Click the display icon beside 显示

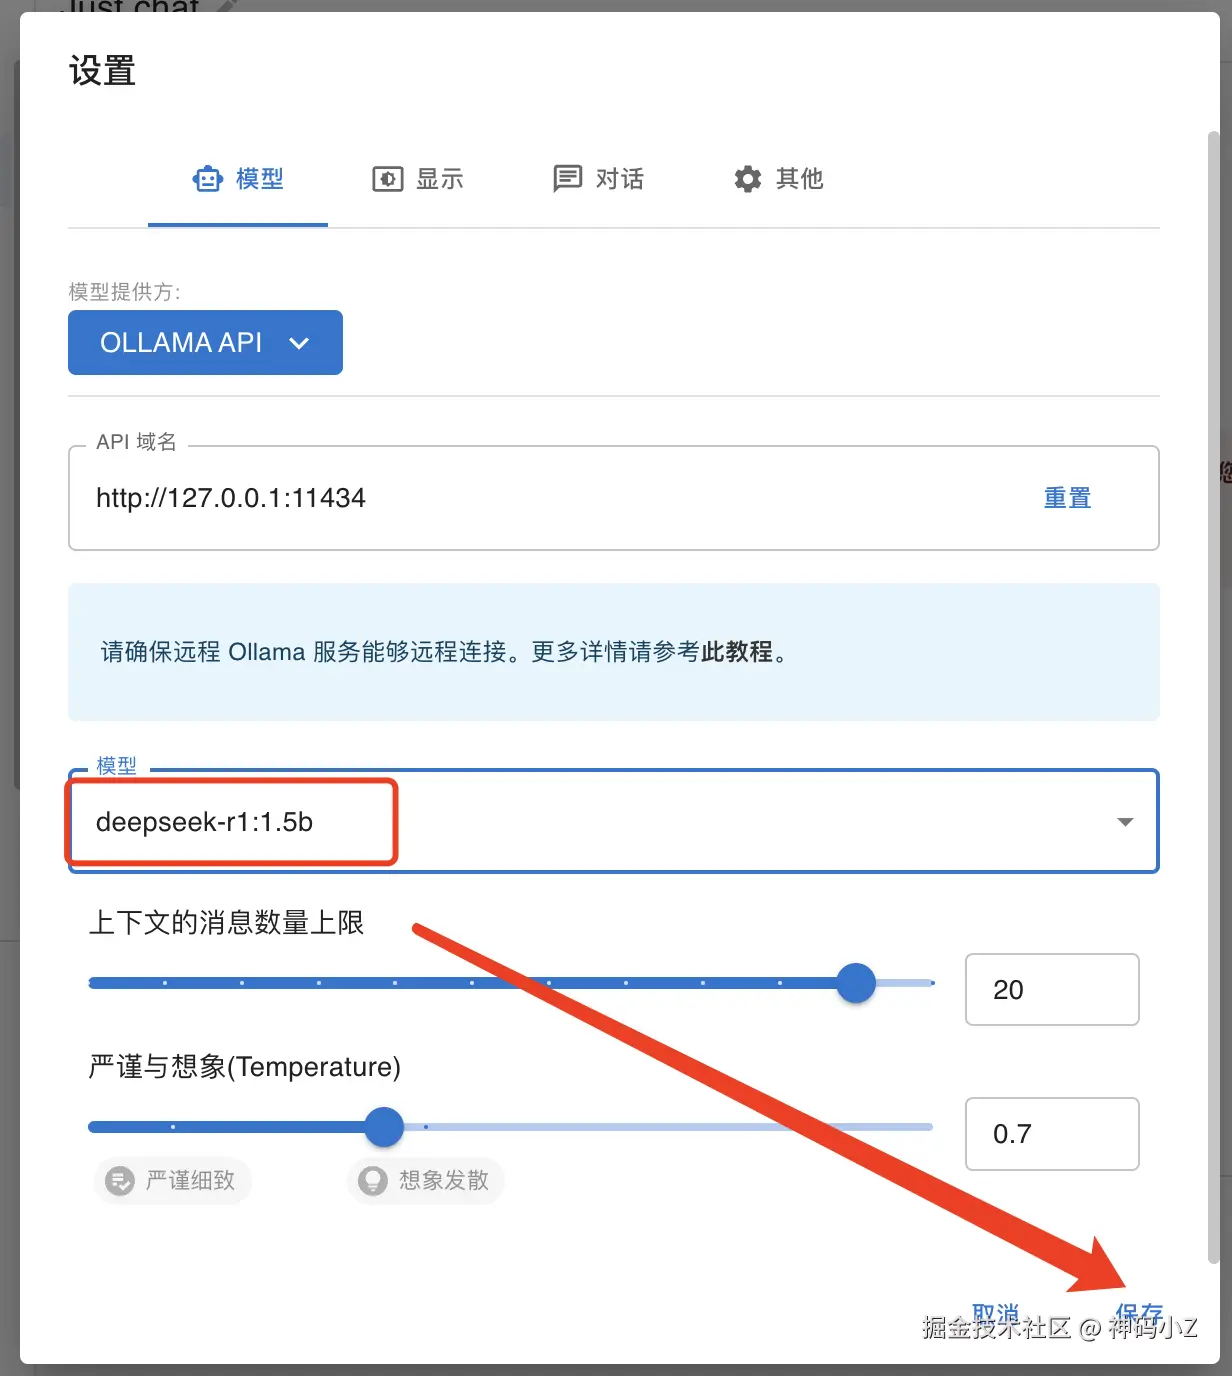click(x=388, y=179)
